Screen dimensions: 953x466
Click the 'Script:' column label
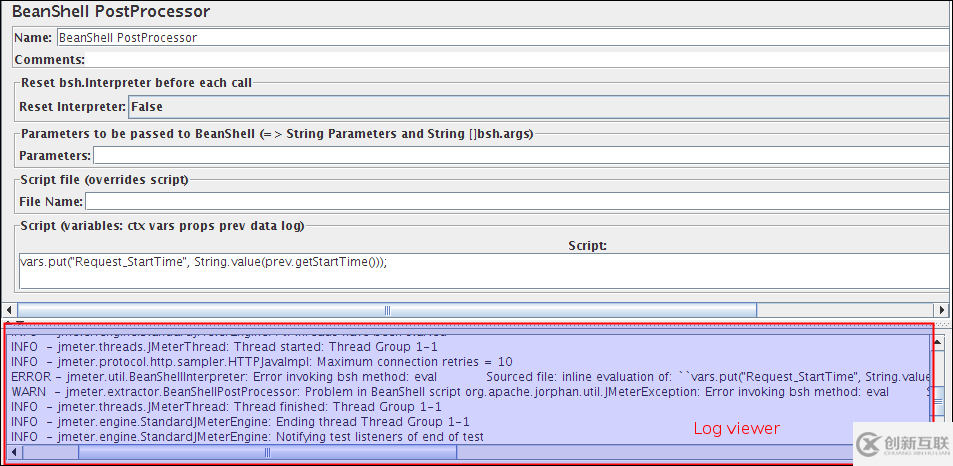587,245
